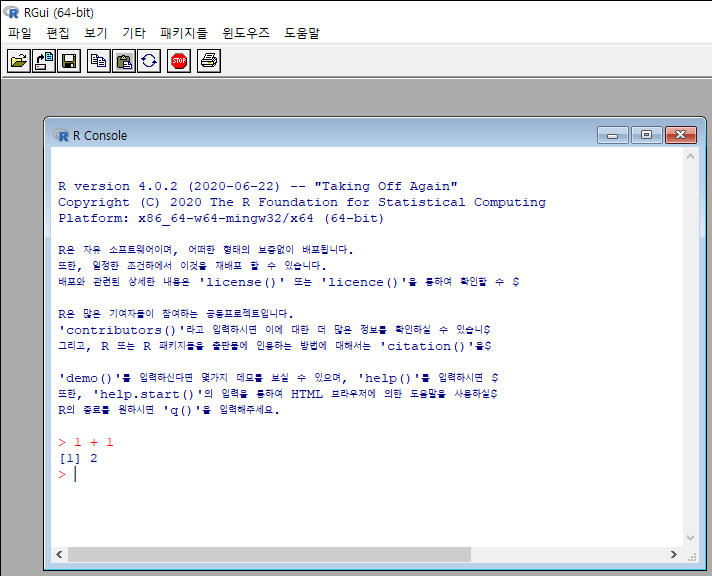Stop current computation with STOP icon
The width and height of the screenshot is (712, 576).
pos(179,61)
